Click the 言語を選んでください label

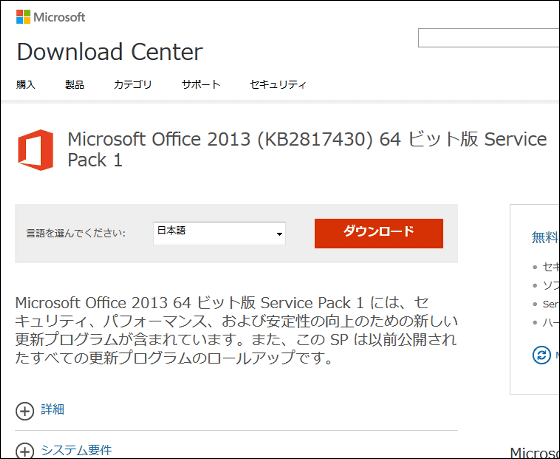76,234
